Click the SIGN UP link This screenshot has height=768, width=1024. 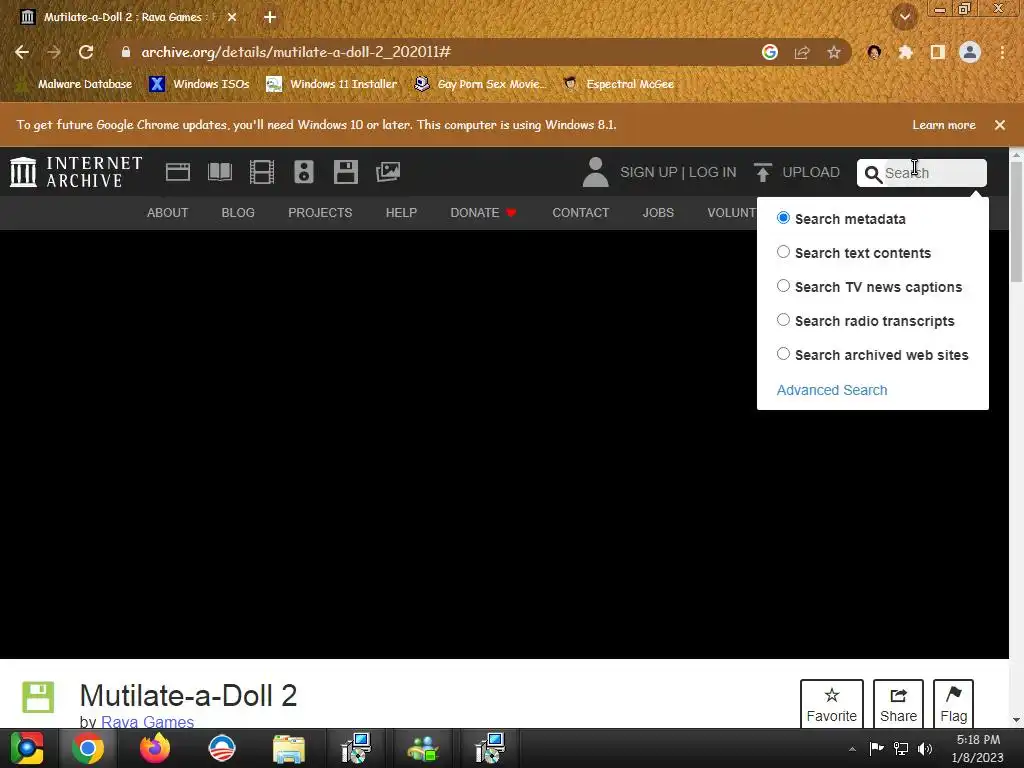[x=648, y=172]
